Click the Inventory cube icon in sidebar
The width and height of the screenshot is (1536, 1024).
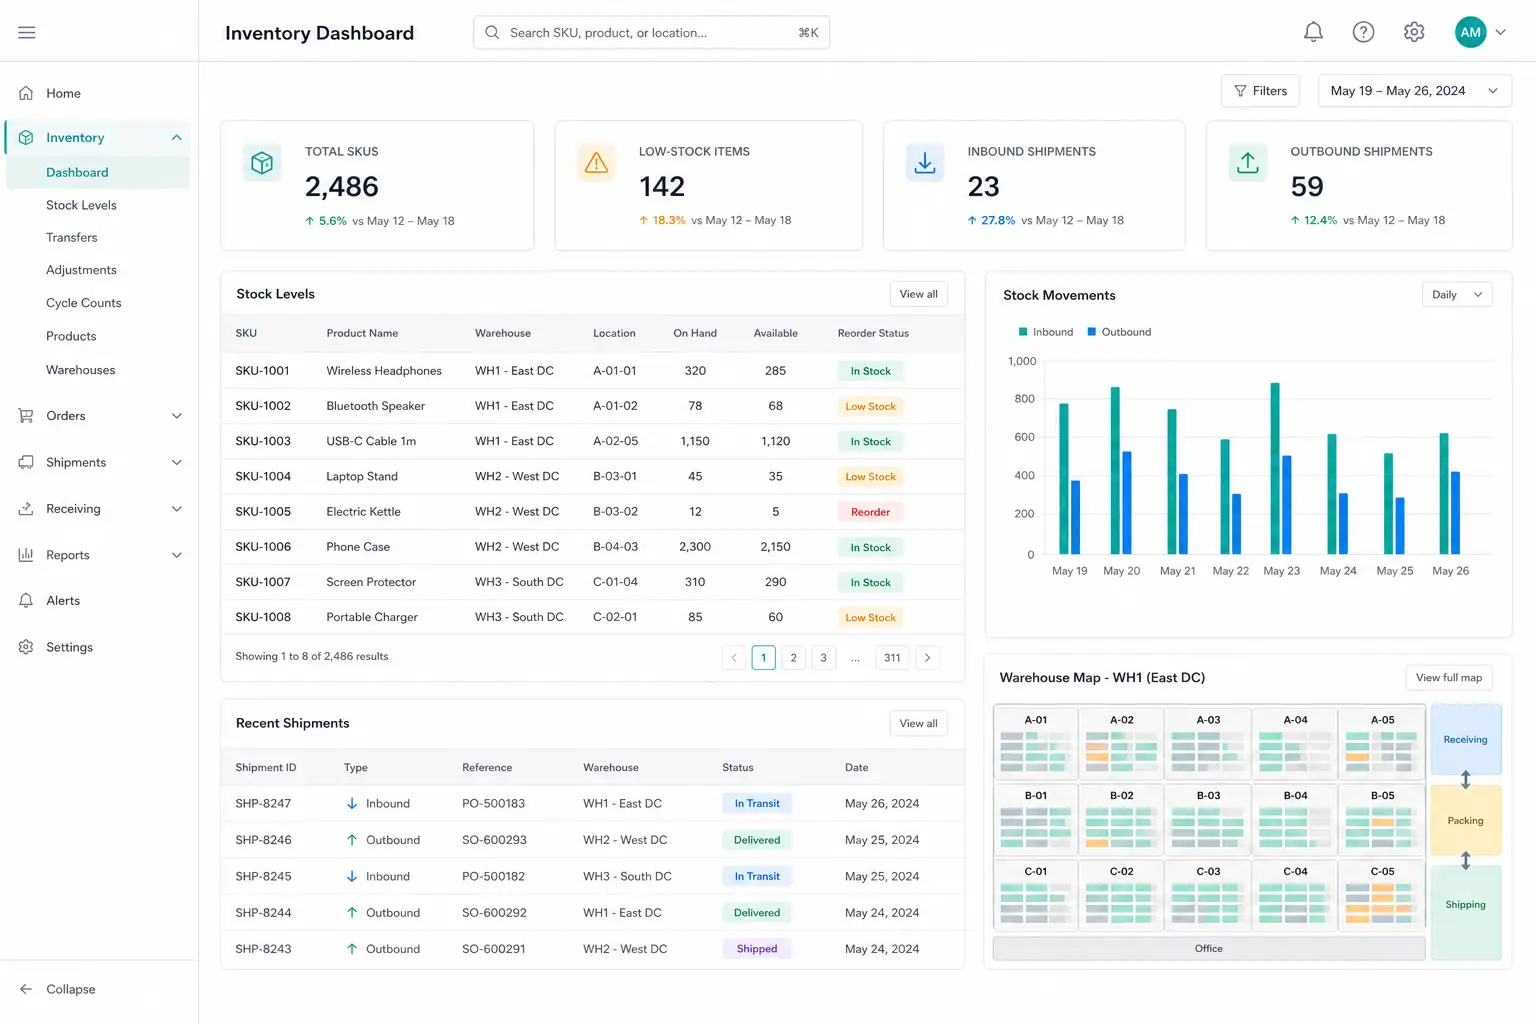[x=26, y=138]
